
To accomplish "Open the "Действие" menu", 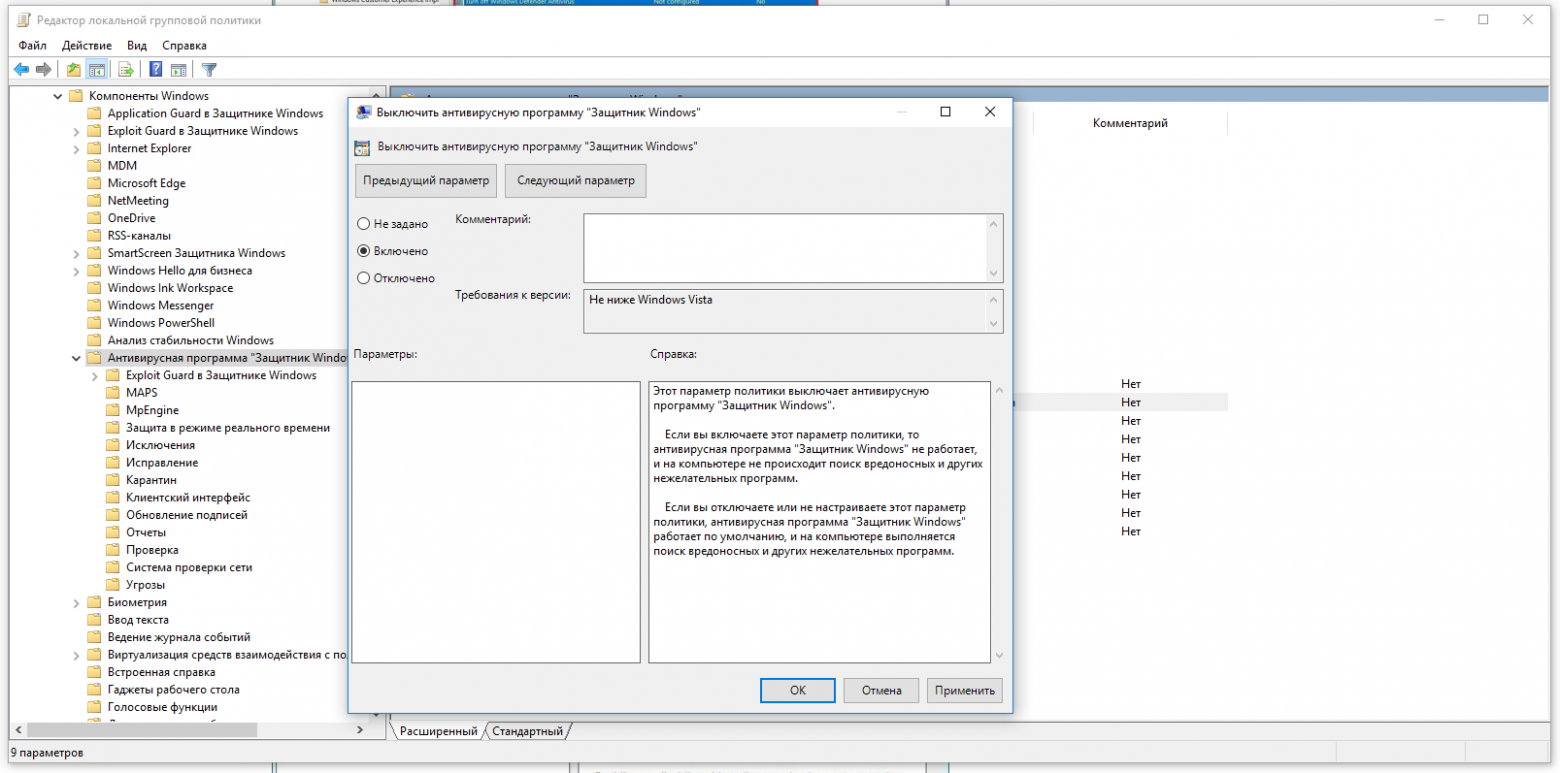I will [86, 45].
